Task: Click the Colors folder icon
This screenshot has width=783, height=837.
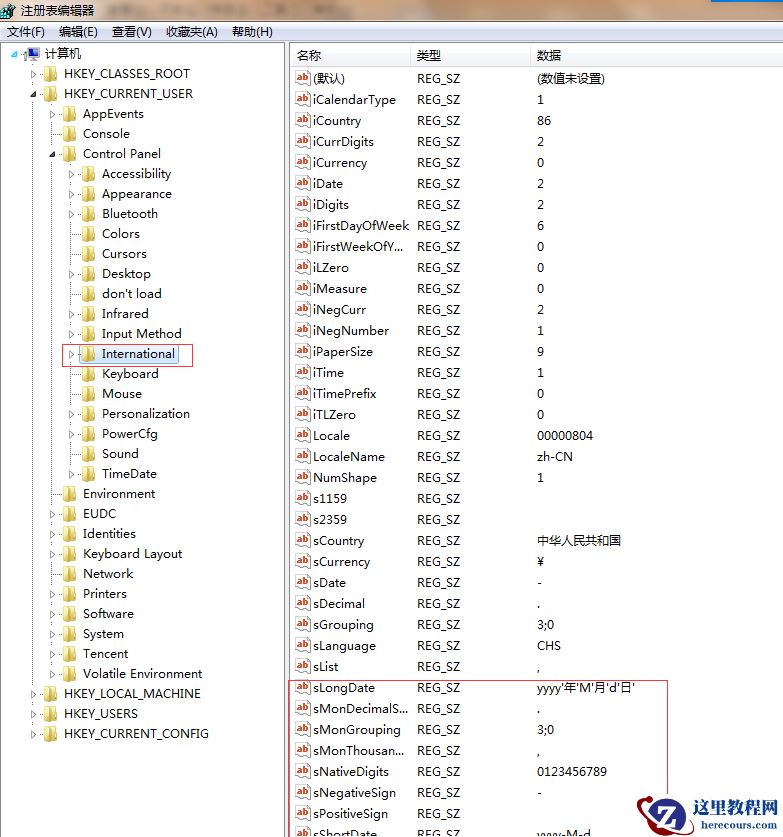Action: [x=89, y=234]
